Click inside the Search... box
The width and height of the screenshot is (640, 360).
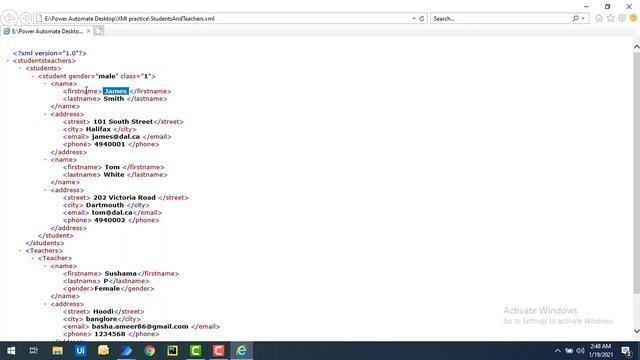click(x=501, y=18)
